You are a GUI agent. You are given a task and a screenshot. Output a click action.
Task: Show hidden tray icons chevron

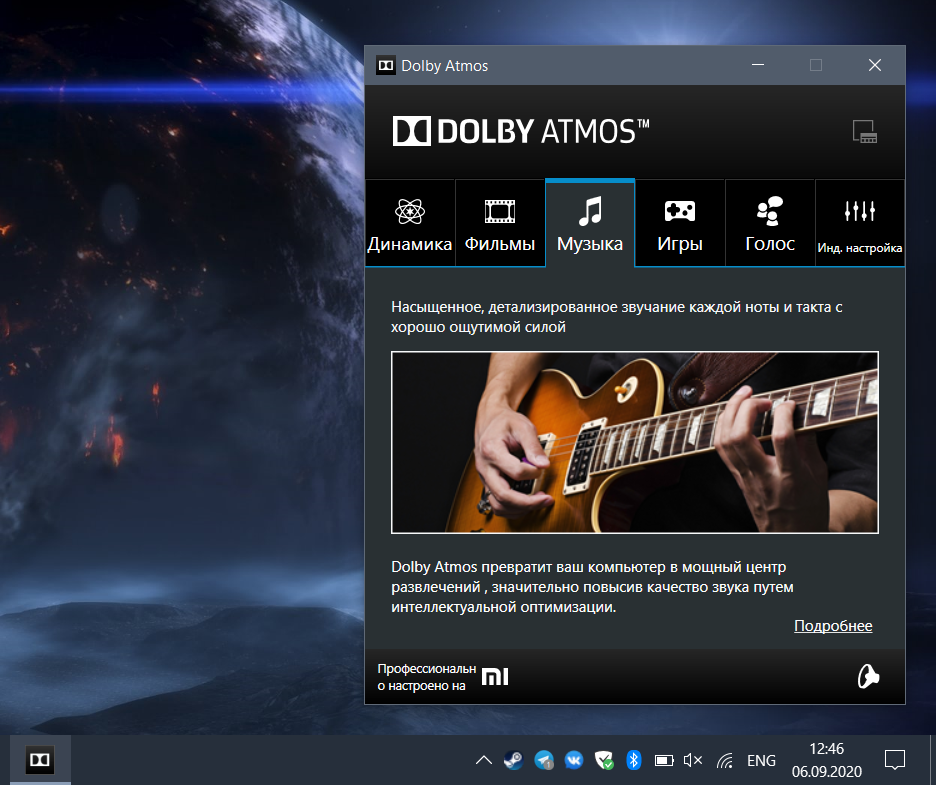click(x=484, y=760)
